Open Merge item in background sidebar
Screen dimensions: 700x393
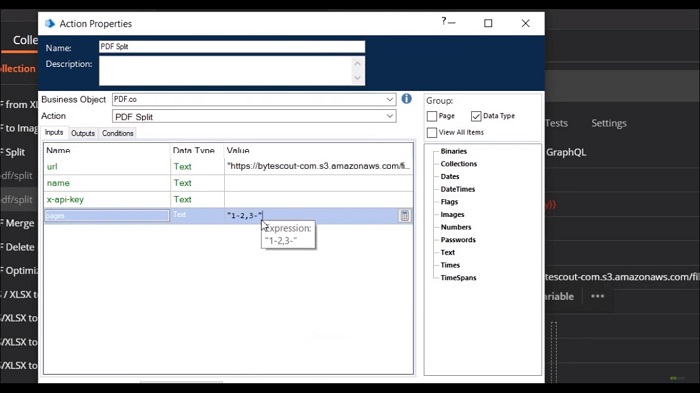point(19,223)
